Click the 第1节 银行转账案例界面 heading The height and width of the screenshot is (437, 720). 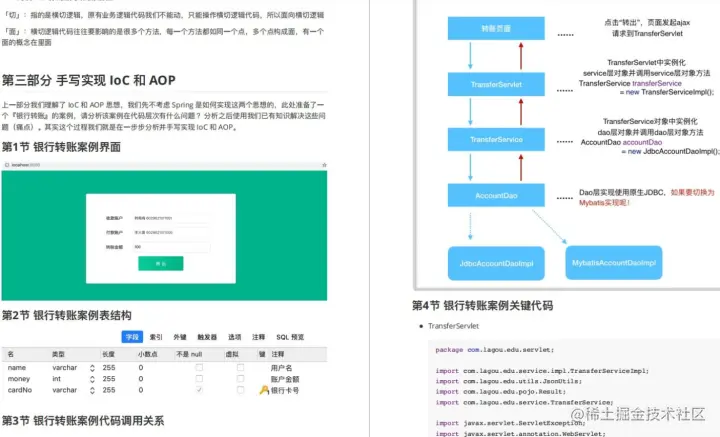[x=61, y=147]
